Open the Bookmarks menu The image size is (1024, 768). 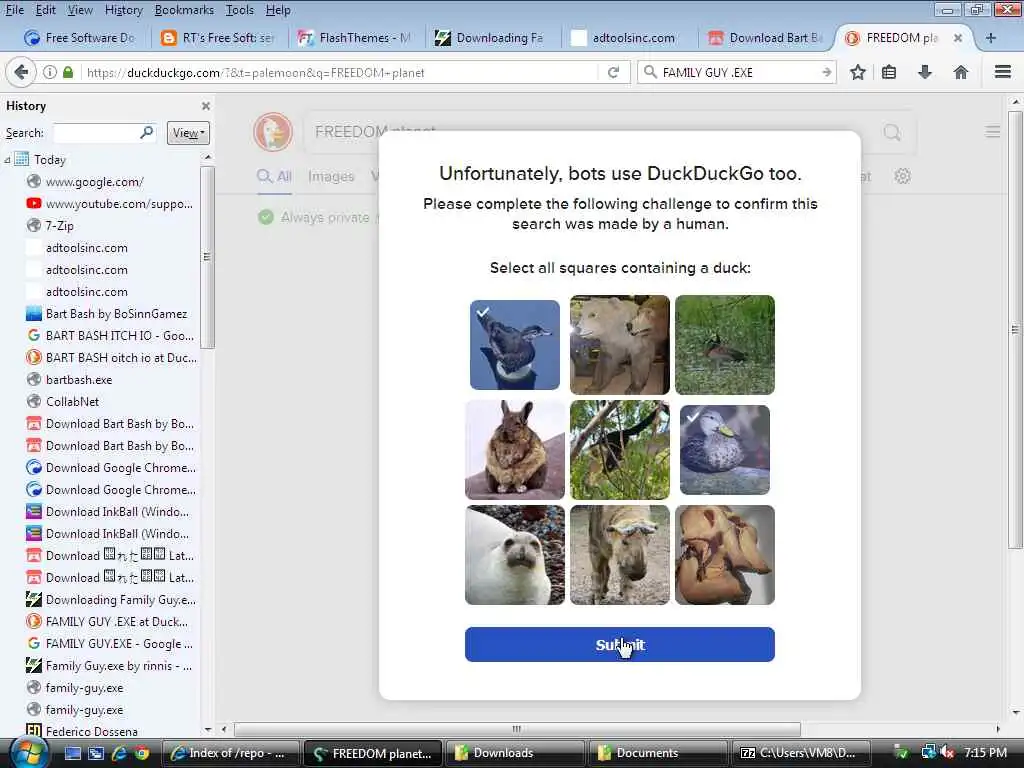click(x=184, y=10)
